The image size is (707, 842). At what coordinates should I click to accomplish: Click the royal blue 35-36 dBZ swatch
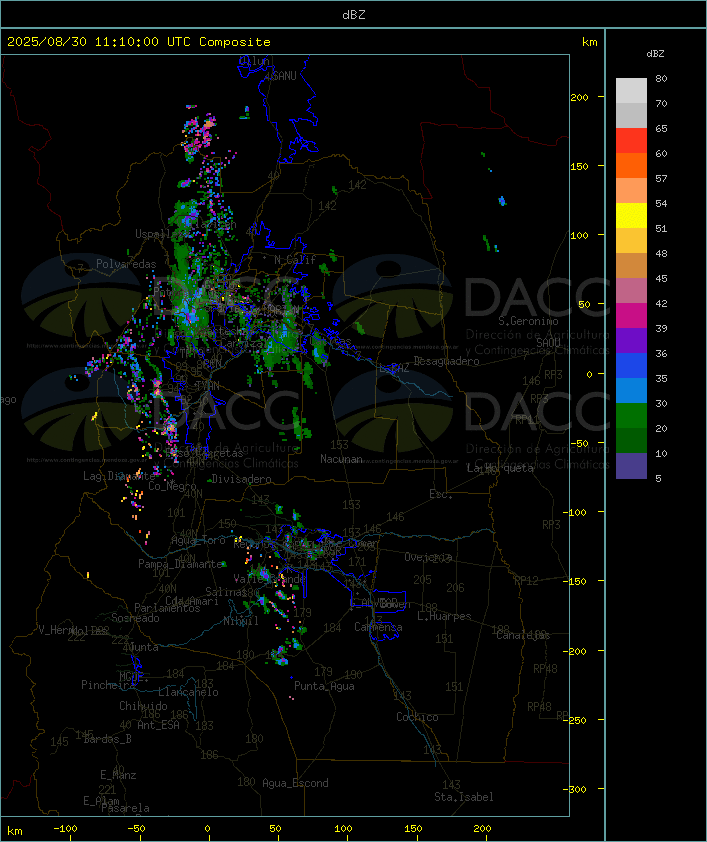pyautogui.click(x=631, y=366)
